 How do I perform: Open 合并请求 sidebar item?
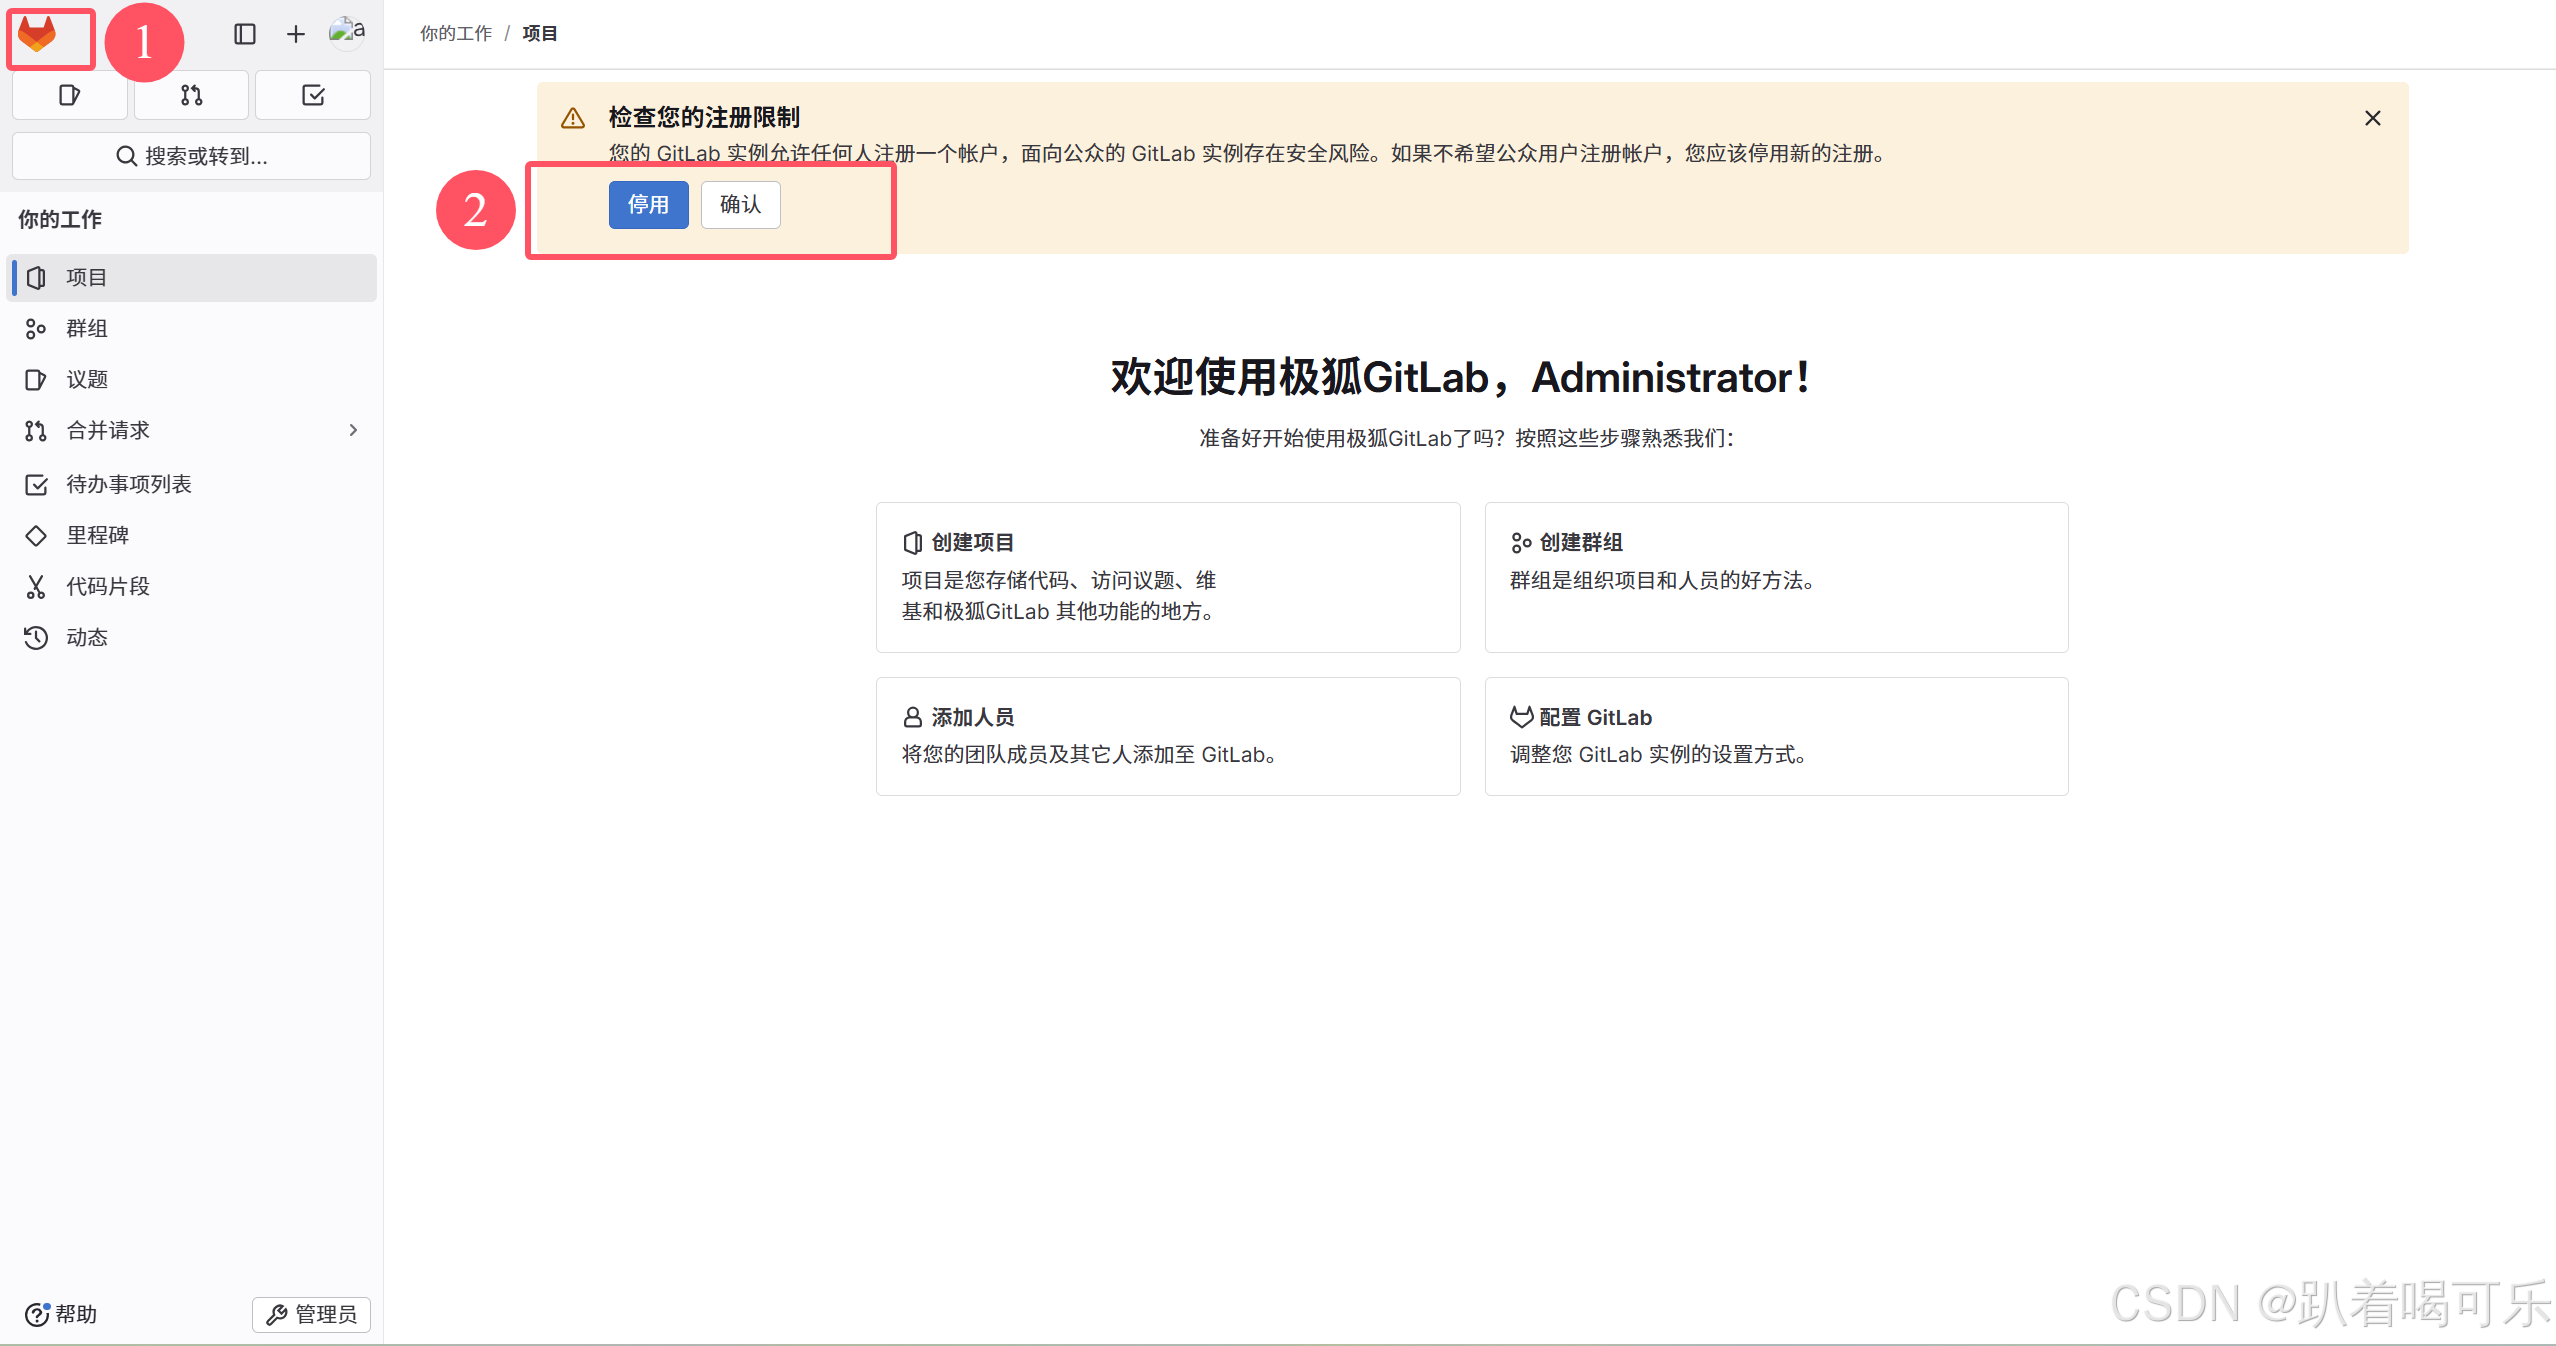(x=191, y=430)
